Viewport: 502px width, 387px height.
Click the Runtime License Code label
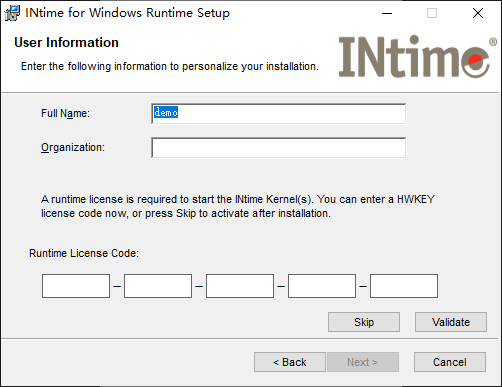tap(84, 253)
